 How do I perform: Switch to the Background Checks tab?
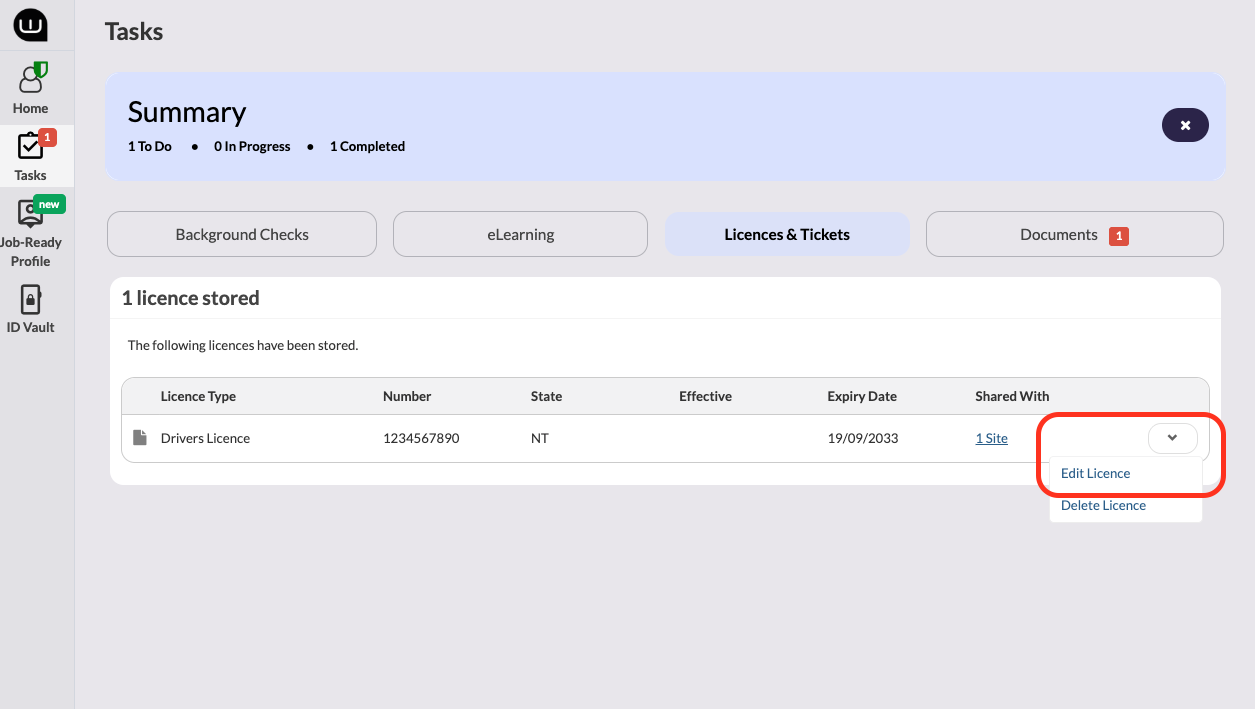click(x=241, y=233)
